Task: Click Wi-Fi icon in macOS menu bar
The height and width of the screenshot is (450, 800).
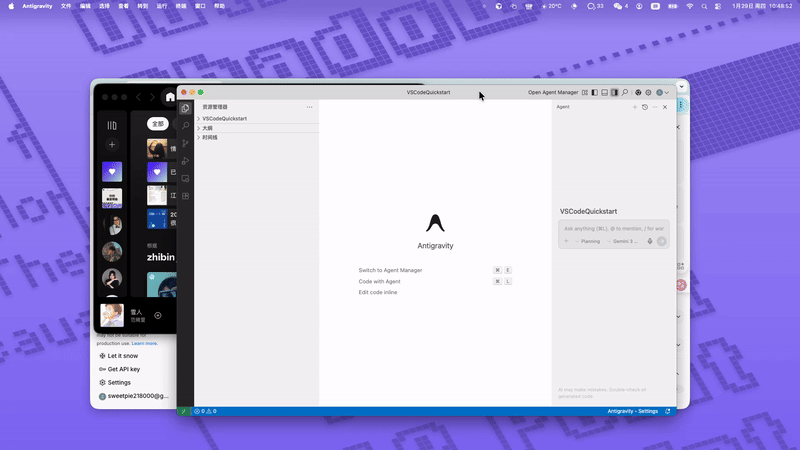Action: point(690,6)
